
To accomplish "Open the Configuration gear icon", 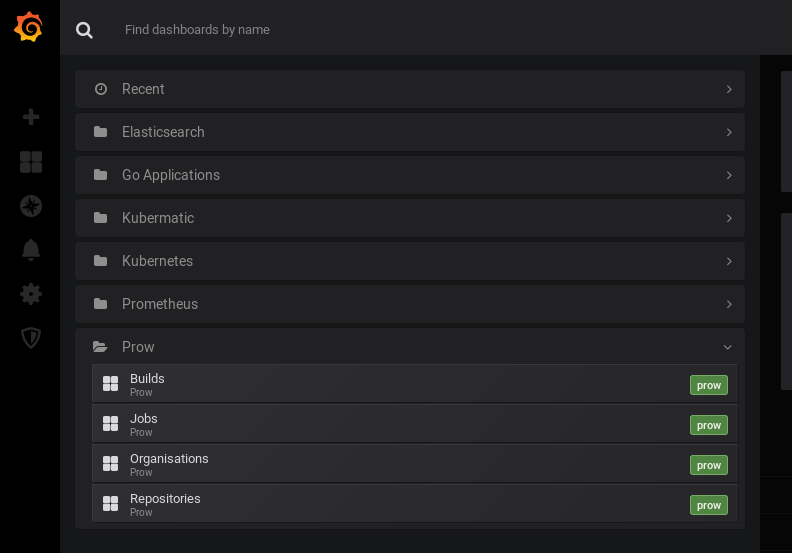I will click(x=31, y=294).
